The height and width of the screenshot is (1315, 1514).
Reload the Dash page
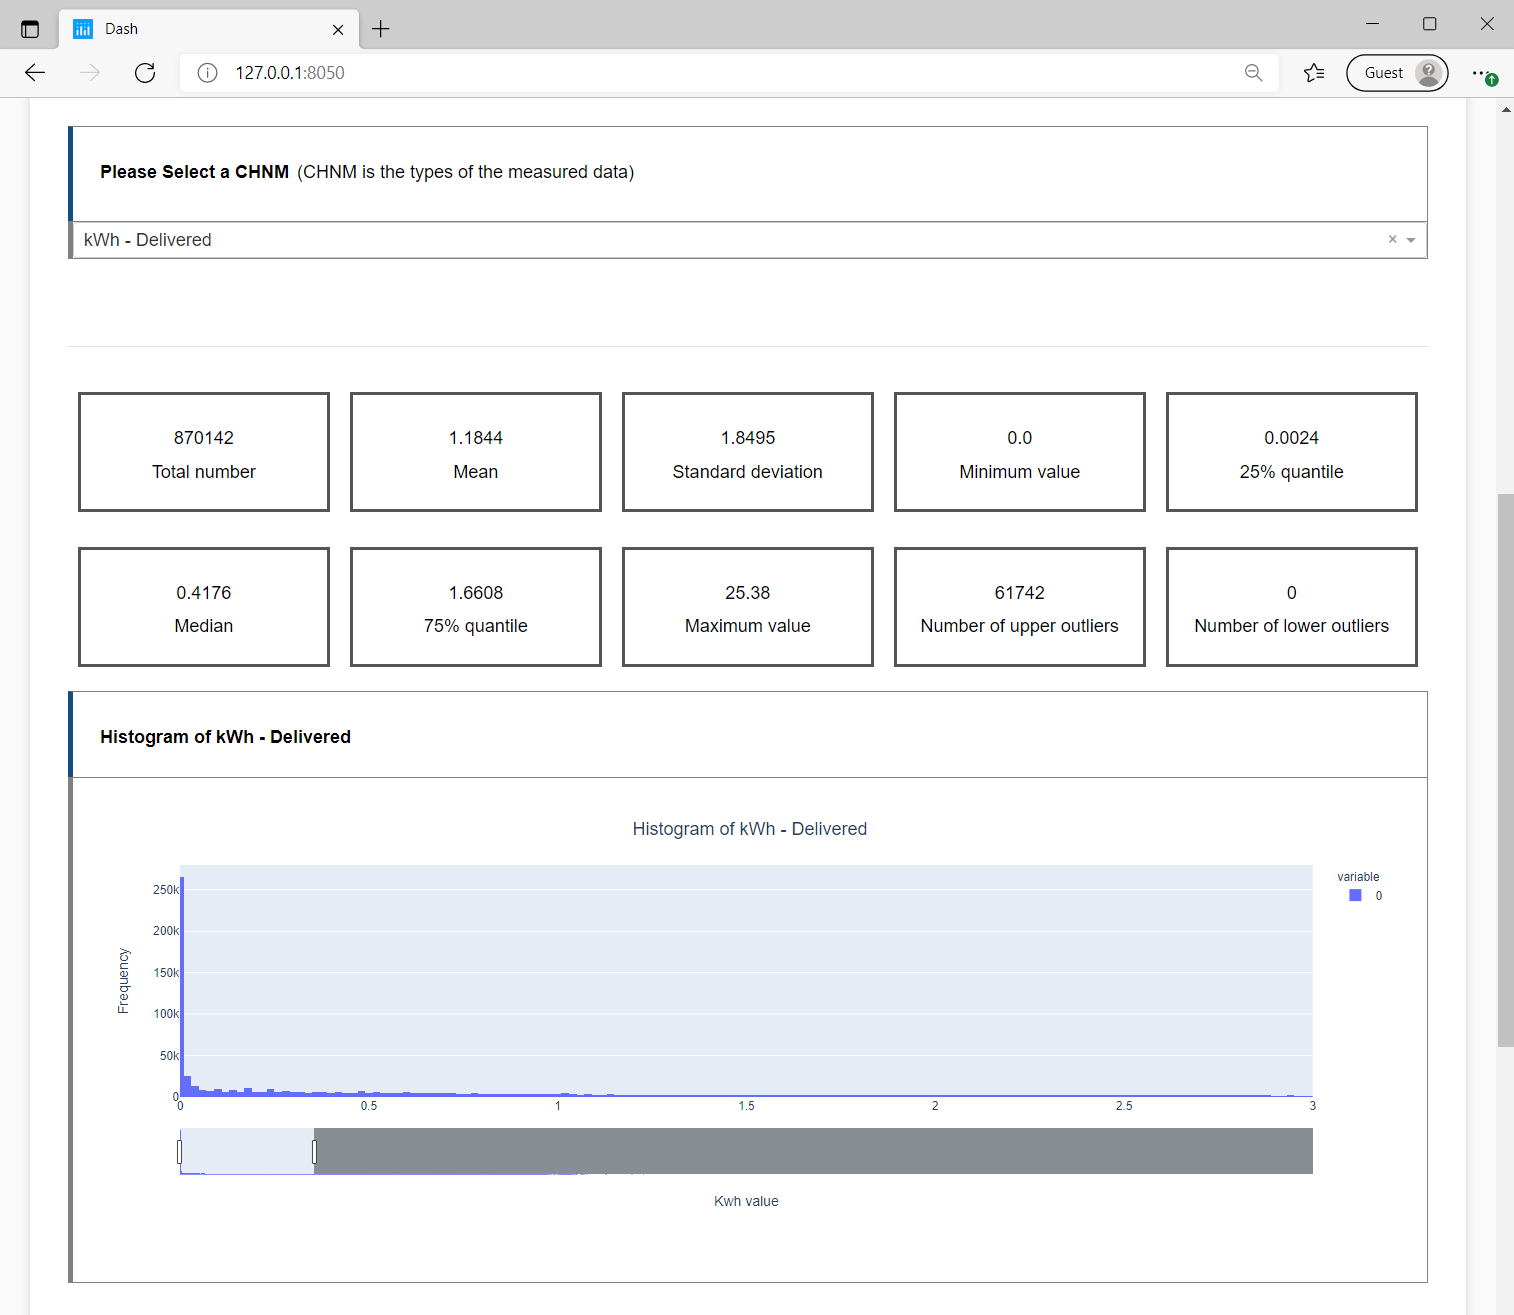(145, 72)
